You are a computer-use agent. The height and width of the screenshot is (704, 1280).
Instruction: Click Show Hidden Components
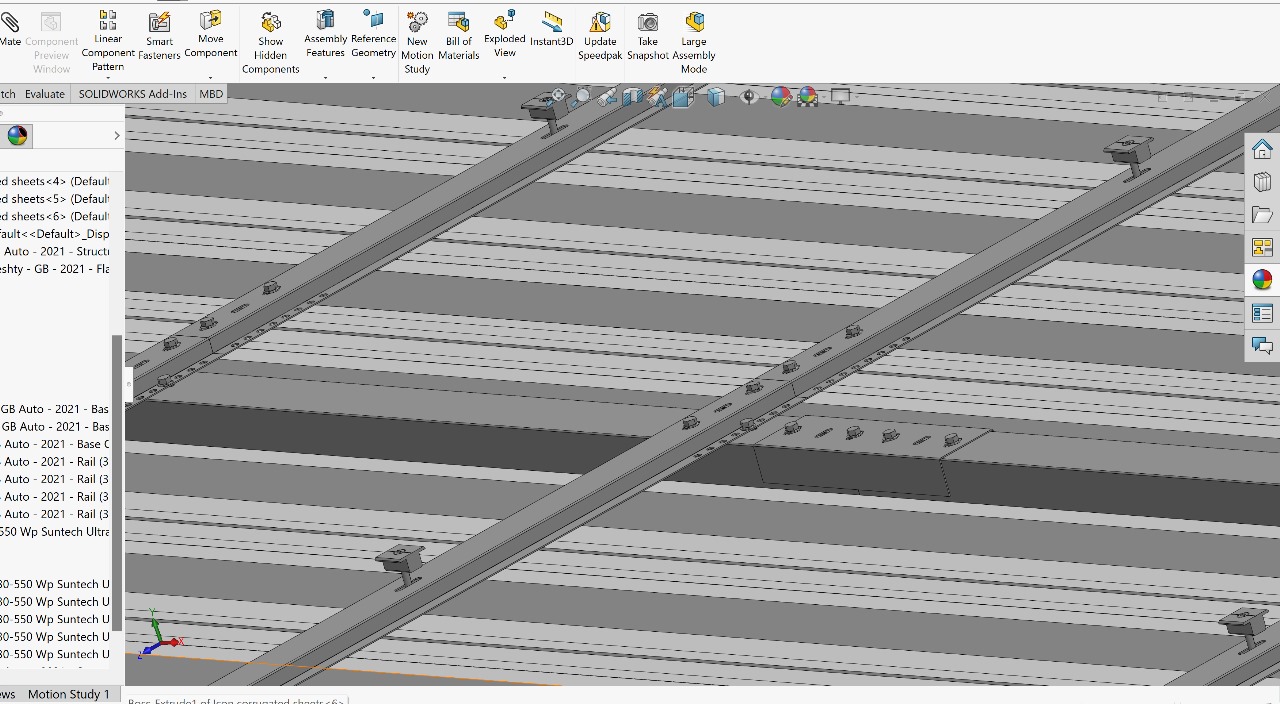[270, 43]
